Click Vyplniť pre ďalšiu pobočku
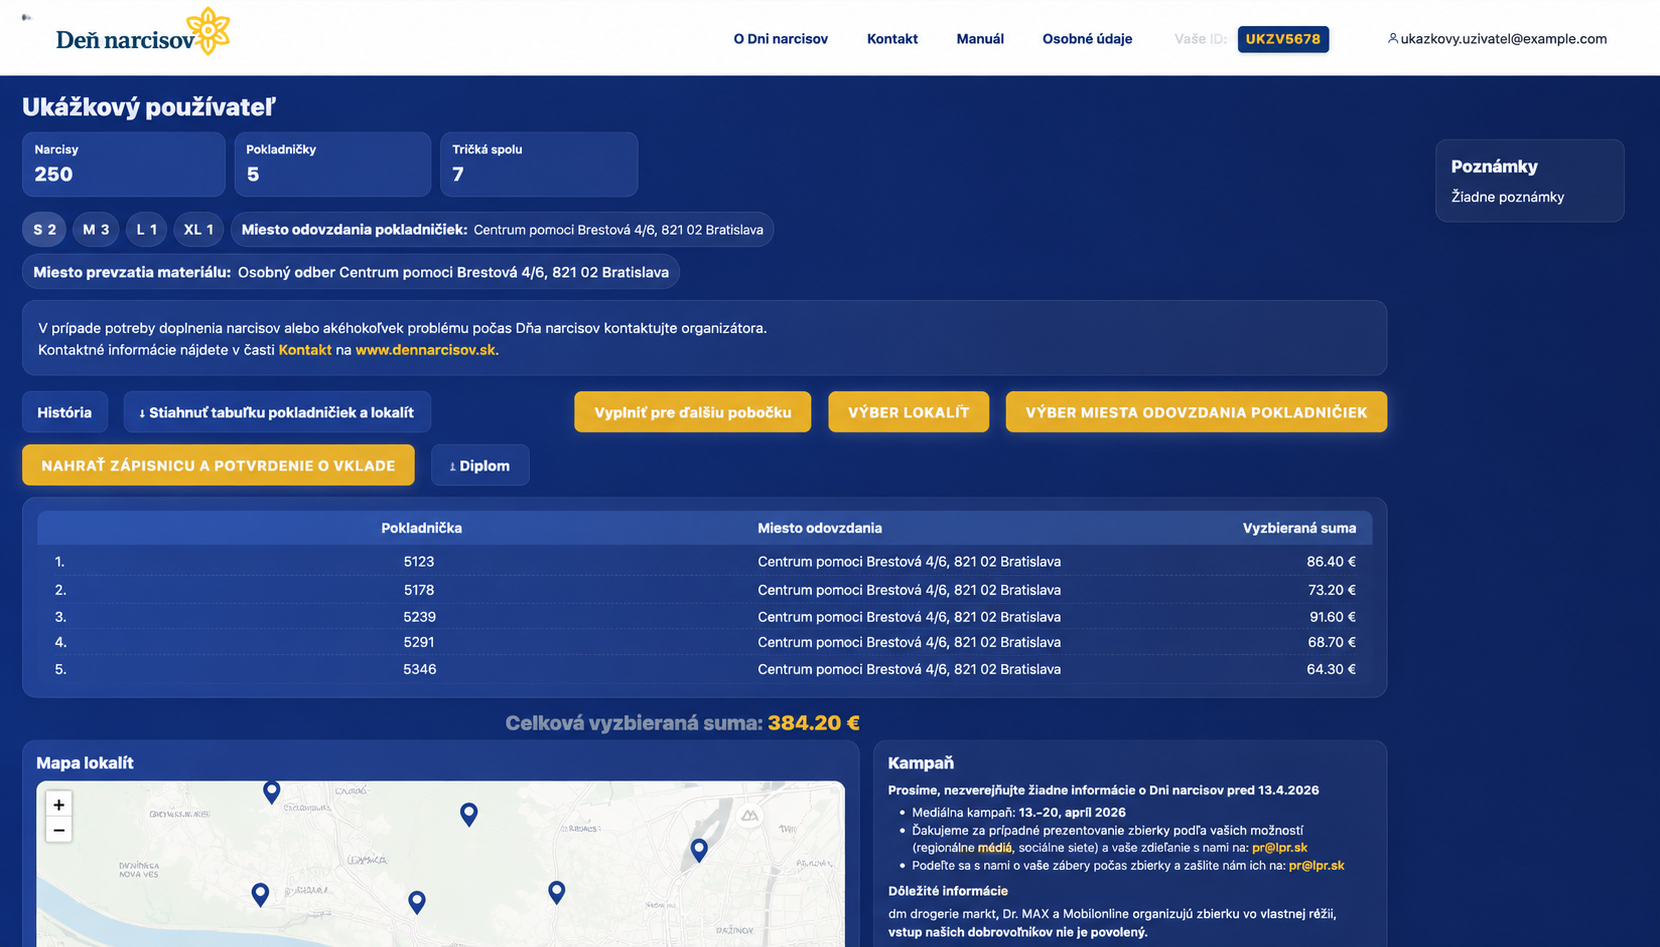Viewport: 1660px width, 947px height. click(692, 412)
